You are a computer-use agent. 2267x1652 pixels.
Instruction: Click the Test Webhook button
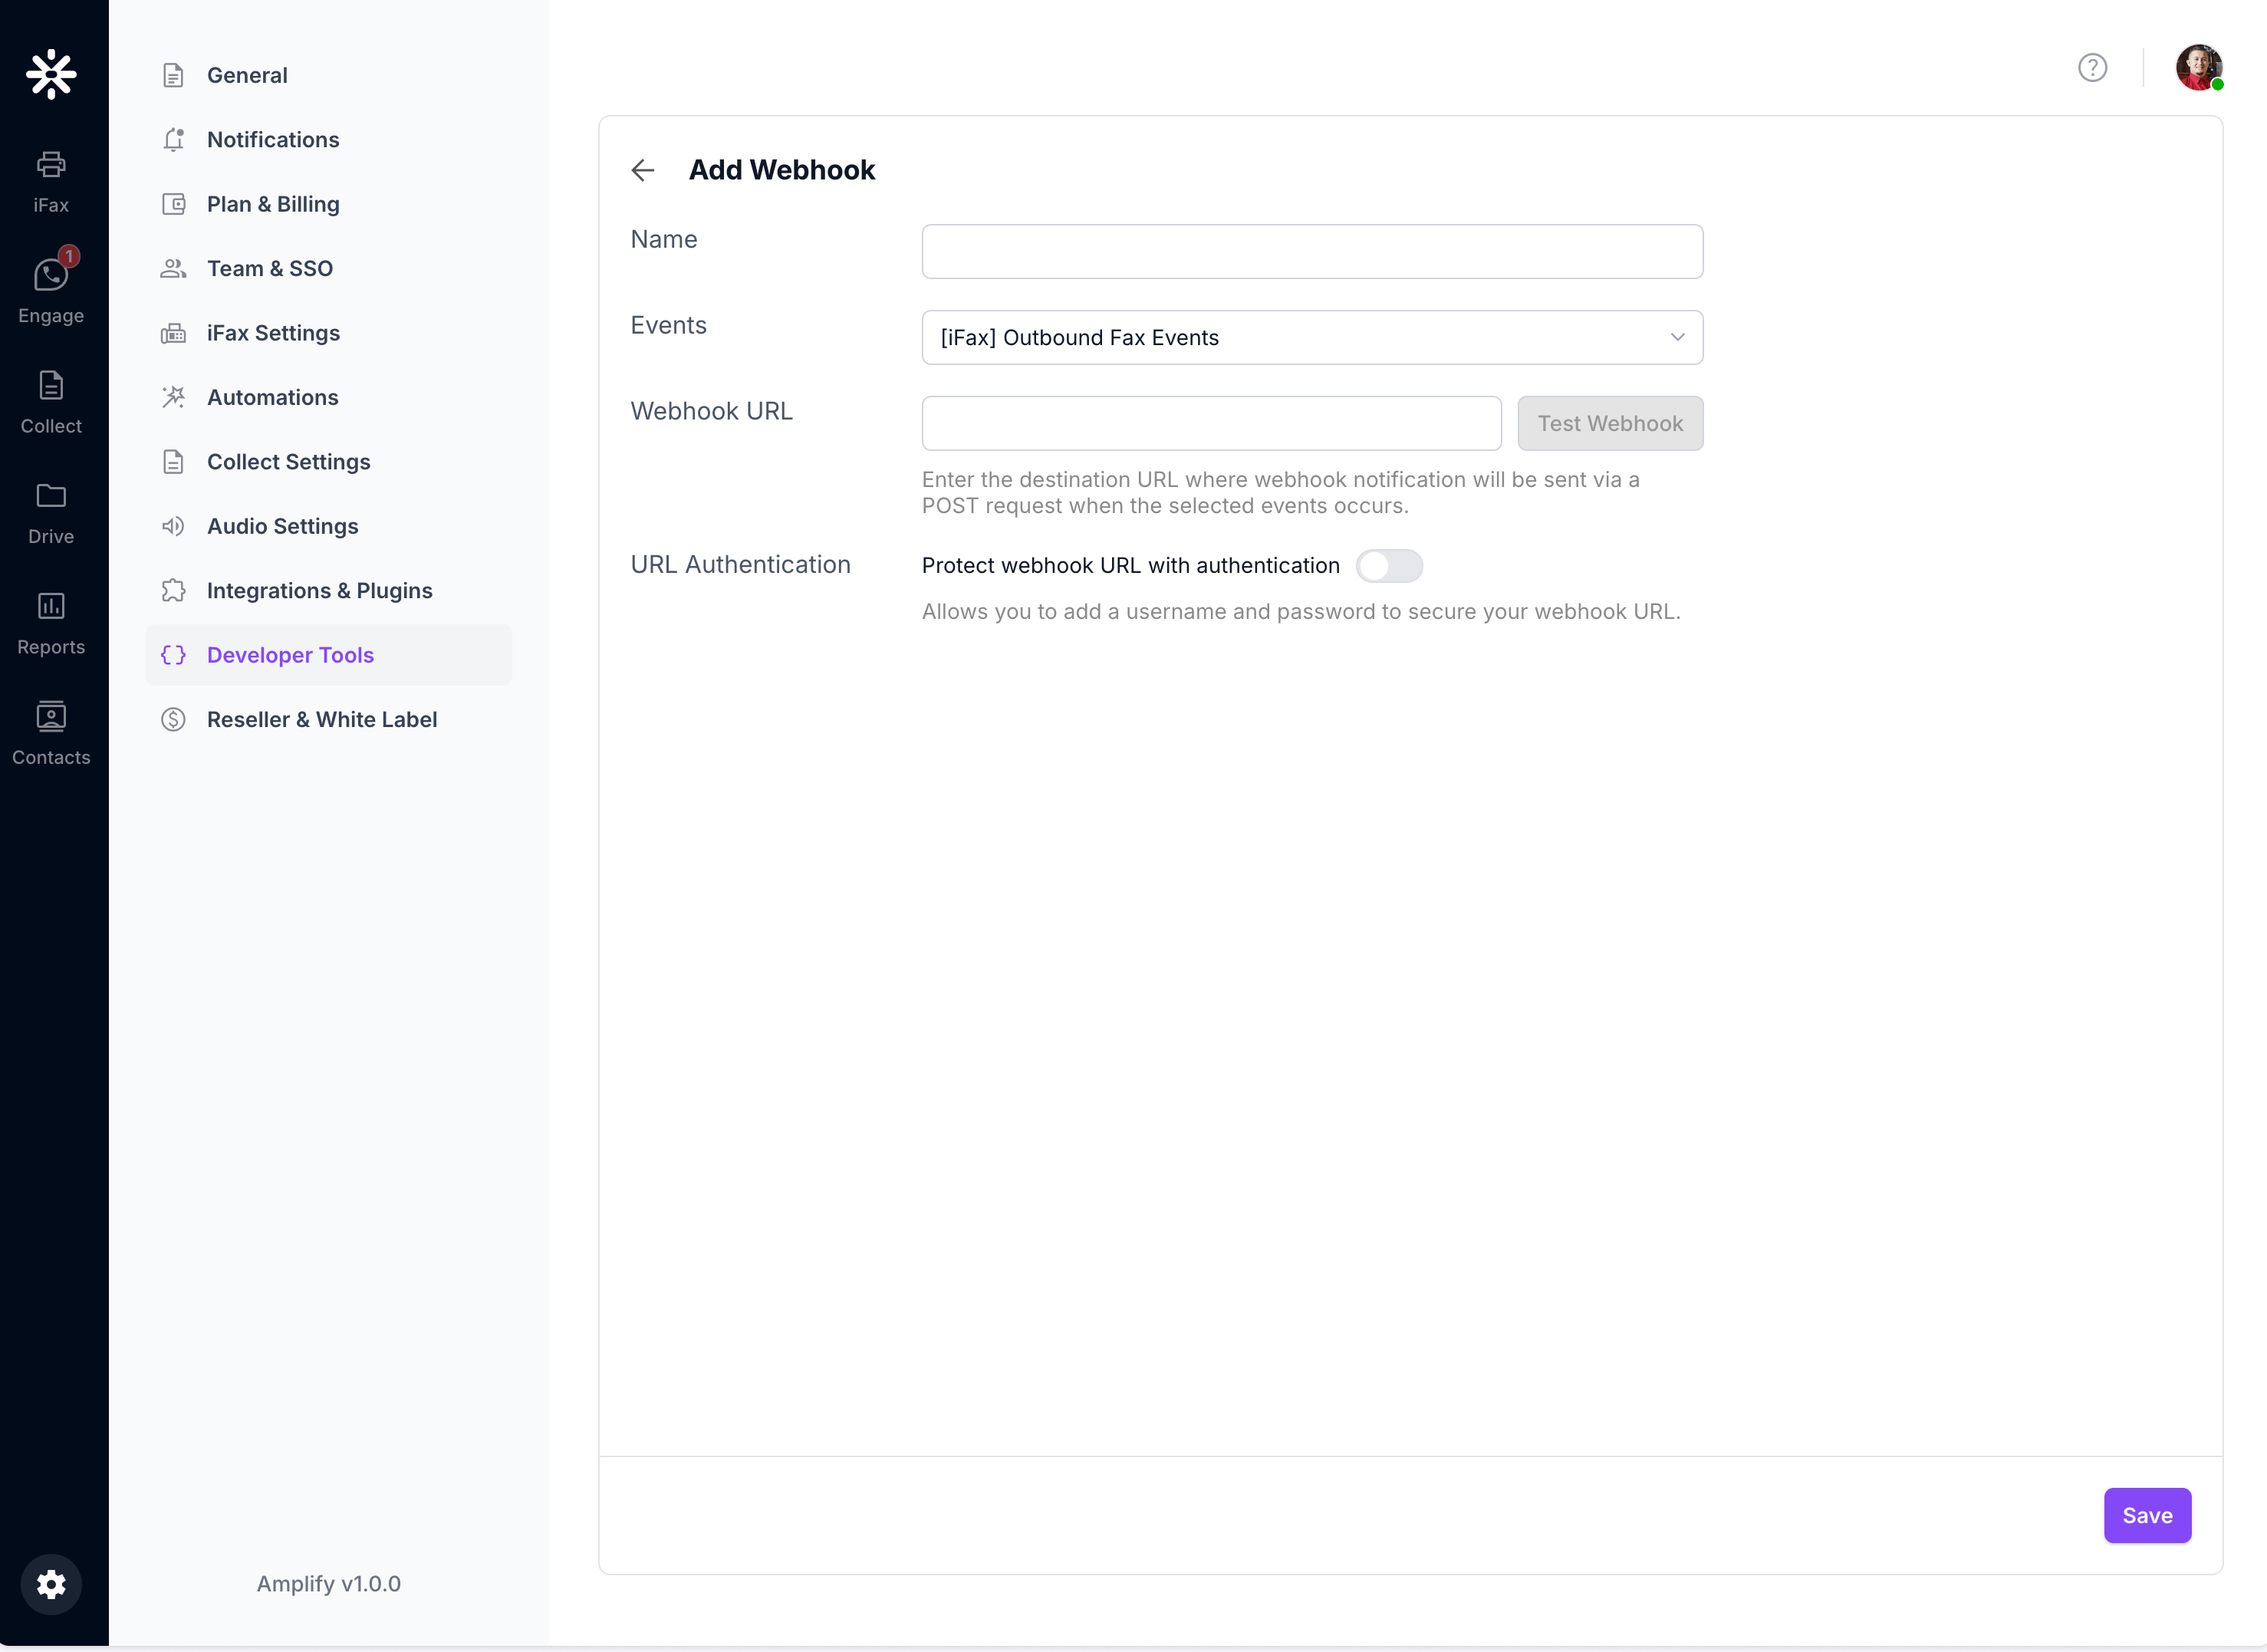[x=1610, y=423]
